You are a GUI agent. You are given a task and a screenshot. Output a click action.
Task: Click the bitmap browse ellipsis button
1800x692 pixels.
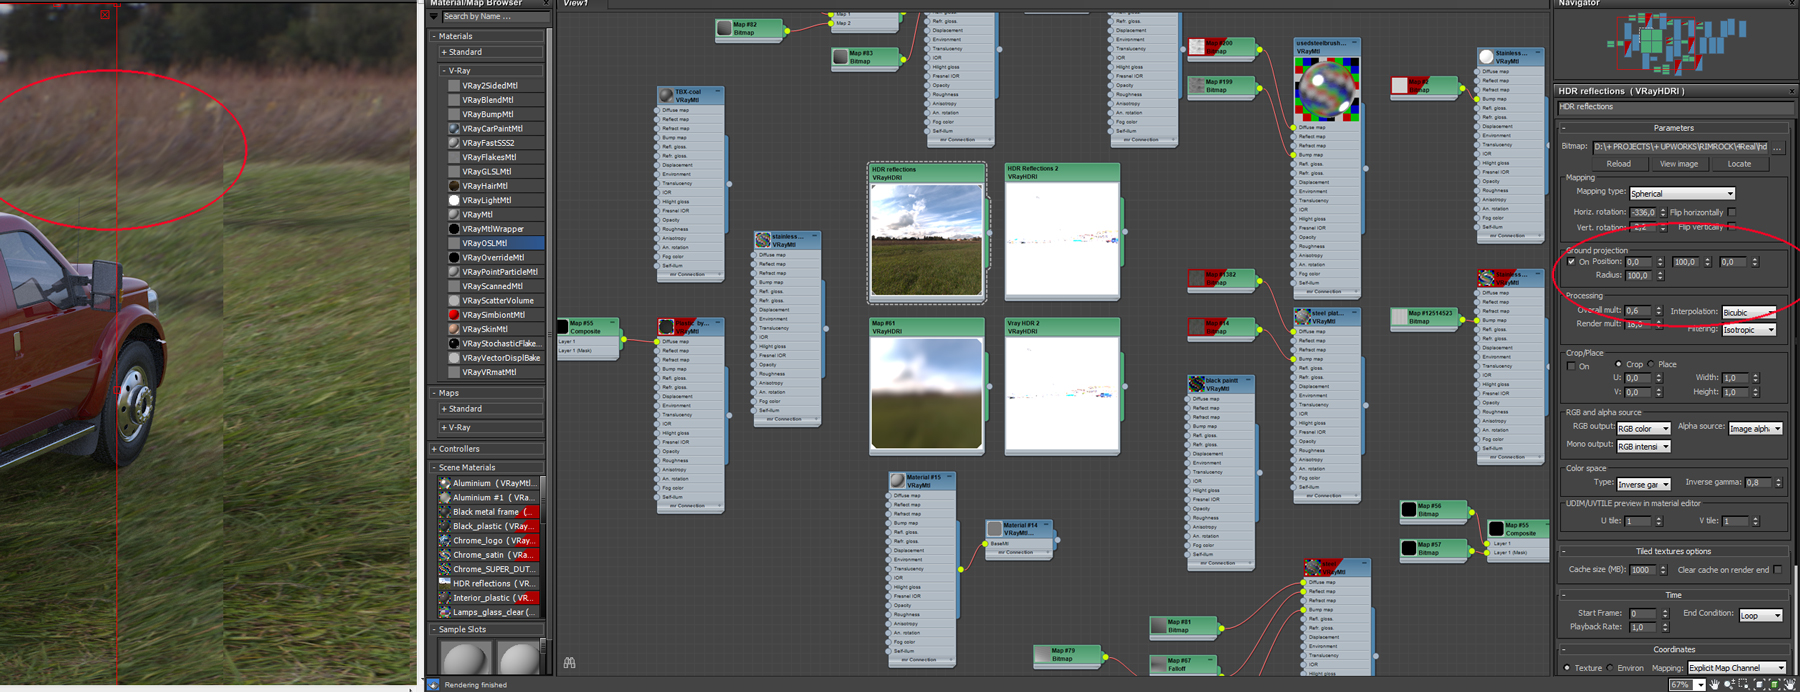coord(1777,146)
